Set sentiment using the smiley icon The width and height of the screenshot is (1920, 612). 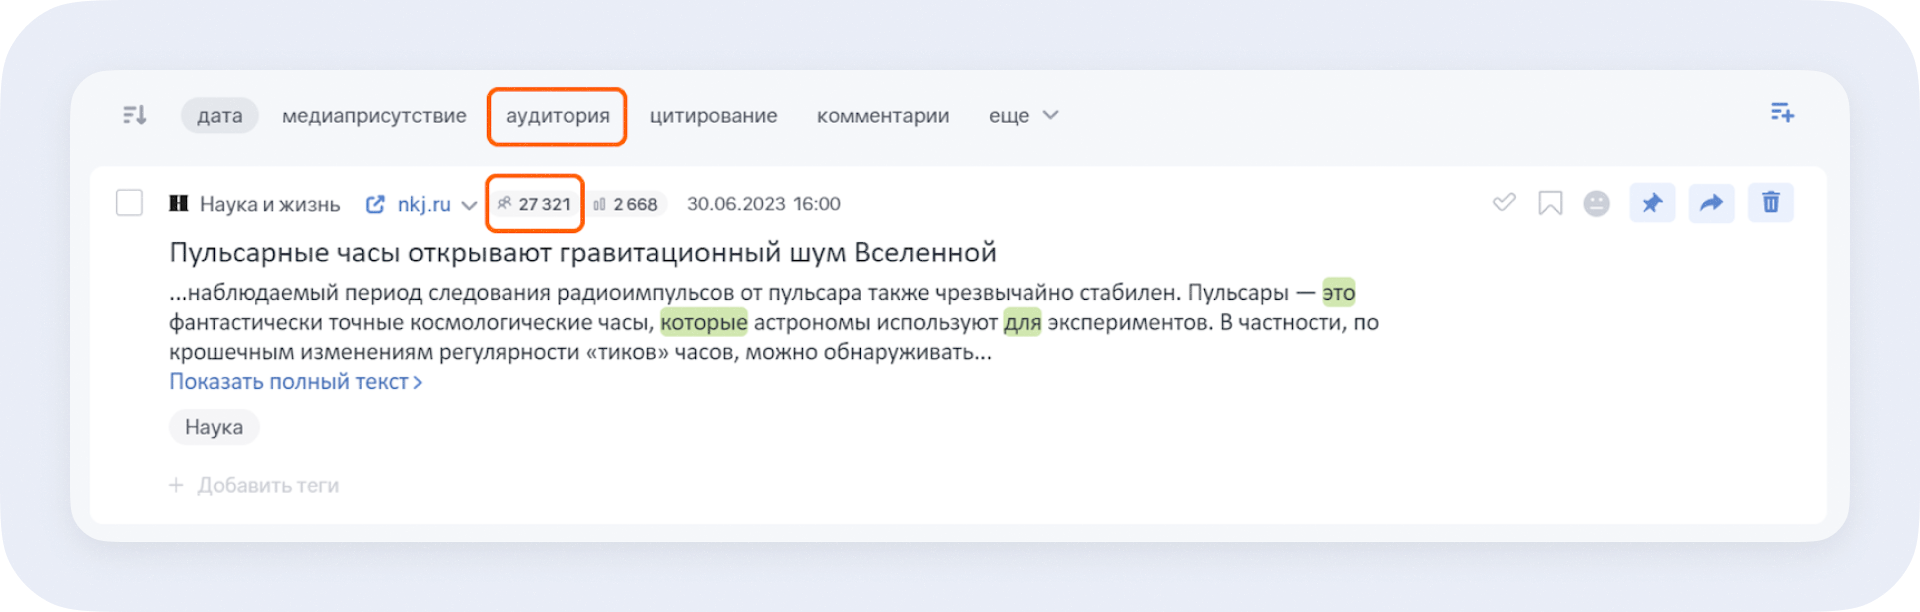tap(1596, 203)
